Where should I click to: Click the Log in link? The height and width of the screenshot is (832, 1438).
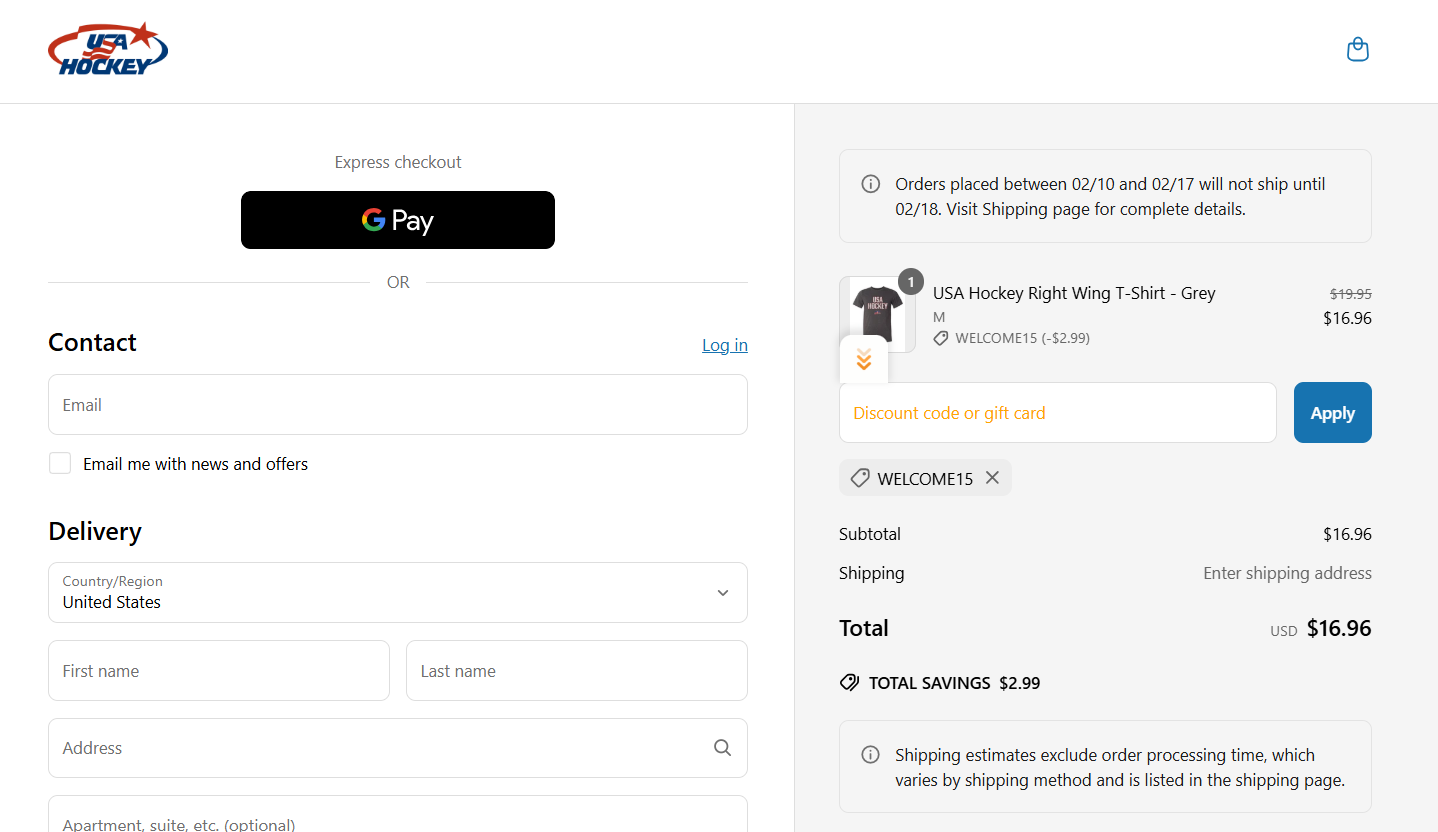click(x=724, y=345)
